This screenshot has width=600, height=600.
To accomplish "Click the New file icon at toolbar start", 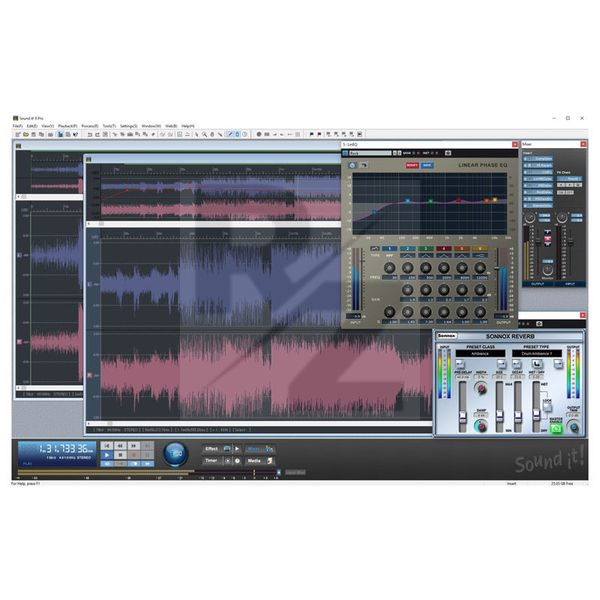I will tap(18, 134).
